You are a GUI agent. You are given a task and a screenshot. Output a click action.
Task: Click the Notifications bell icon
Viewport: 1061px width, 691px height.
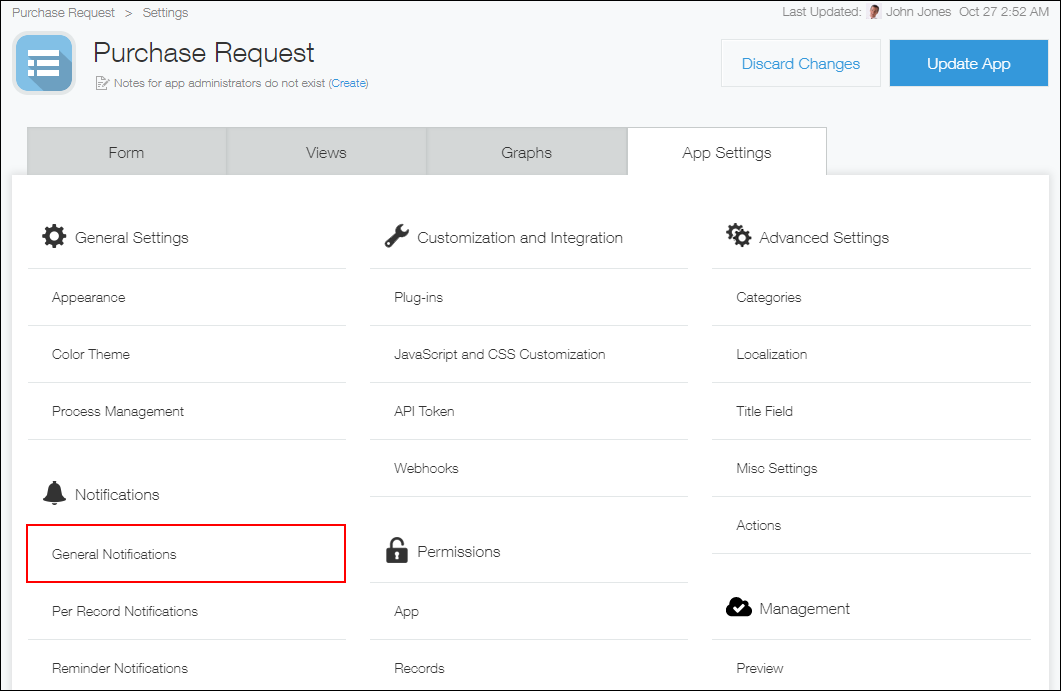click(53, 492)
